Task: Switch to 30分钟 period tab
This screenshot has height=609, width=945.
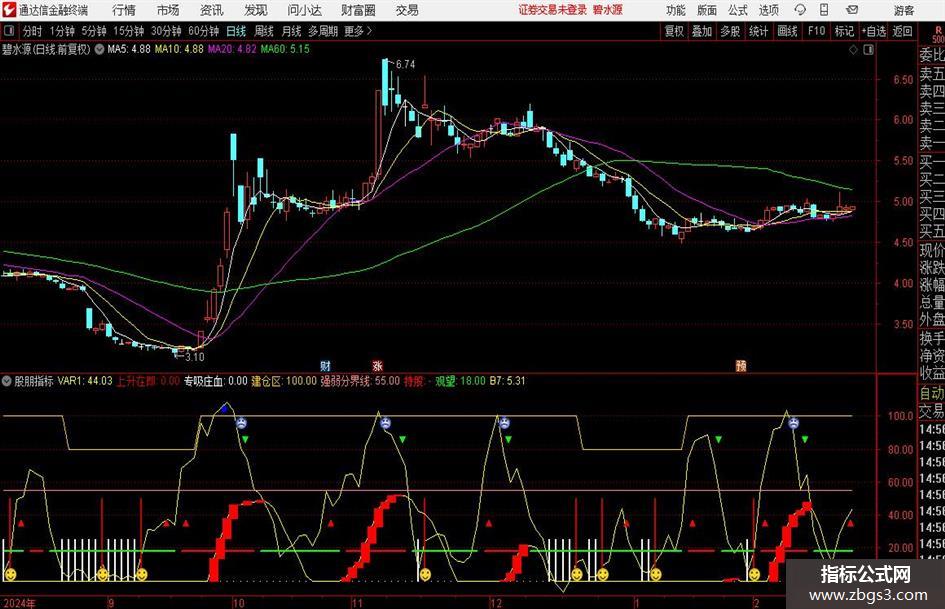Action: [x=166, y=31]
